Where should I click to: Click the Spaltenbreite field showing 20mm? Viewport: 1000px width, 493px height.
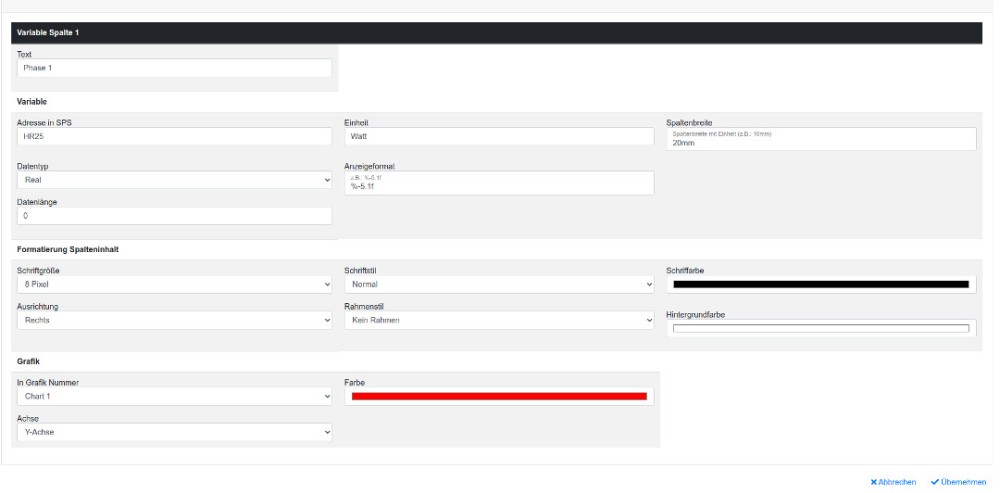[x=820, y=141]
